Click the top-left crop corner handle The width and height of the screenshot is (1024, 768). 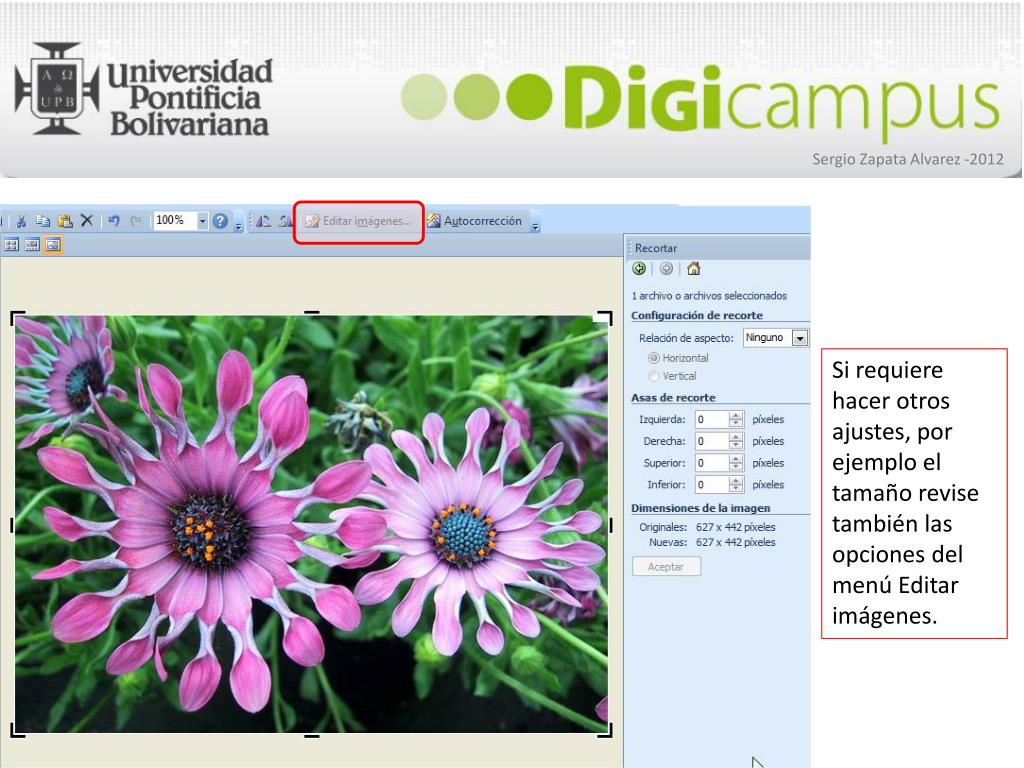point(18,318)
